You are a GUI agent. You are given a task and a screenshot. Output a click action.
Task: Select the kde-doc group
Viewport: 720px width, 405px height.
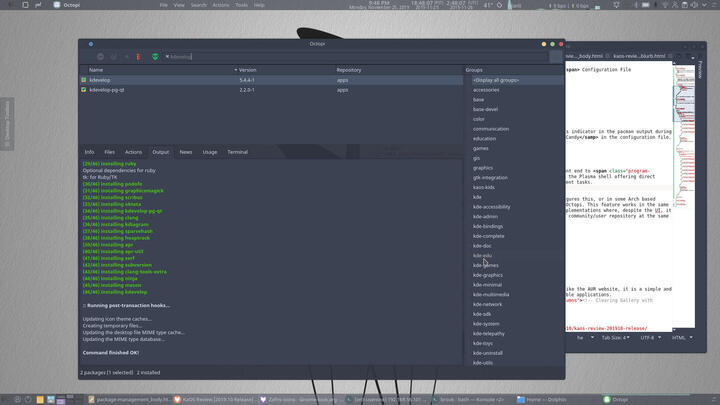click(x=482, y=246)
